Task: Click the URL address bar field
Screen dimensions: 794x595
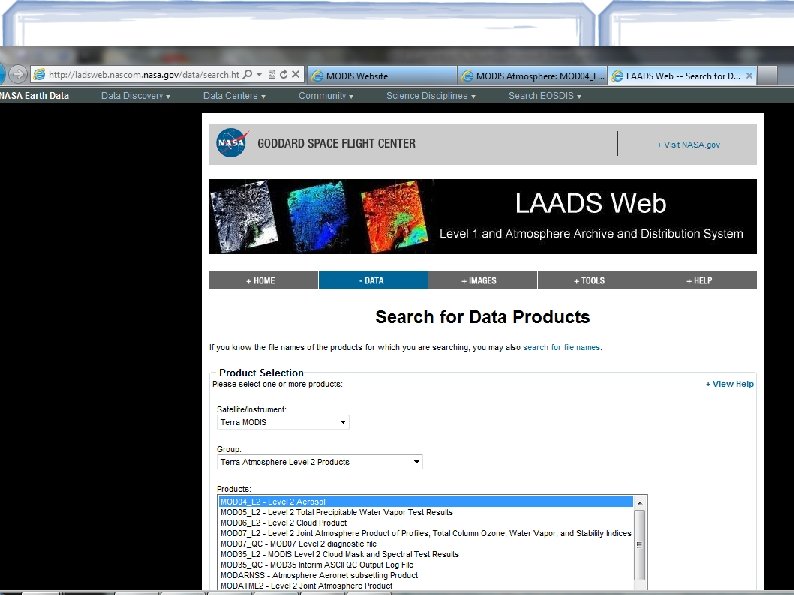Action: pyautogui.click(x=143, y=74)
